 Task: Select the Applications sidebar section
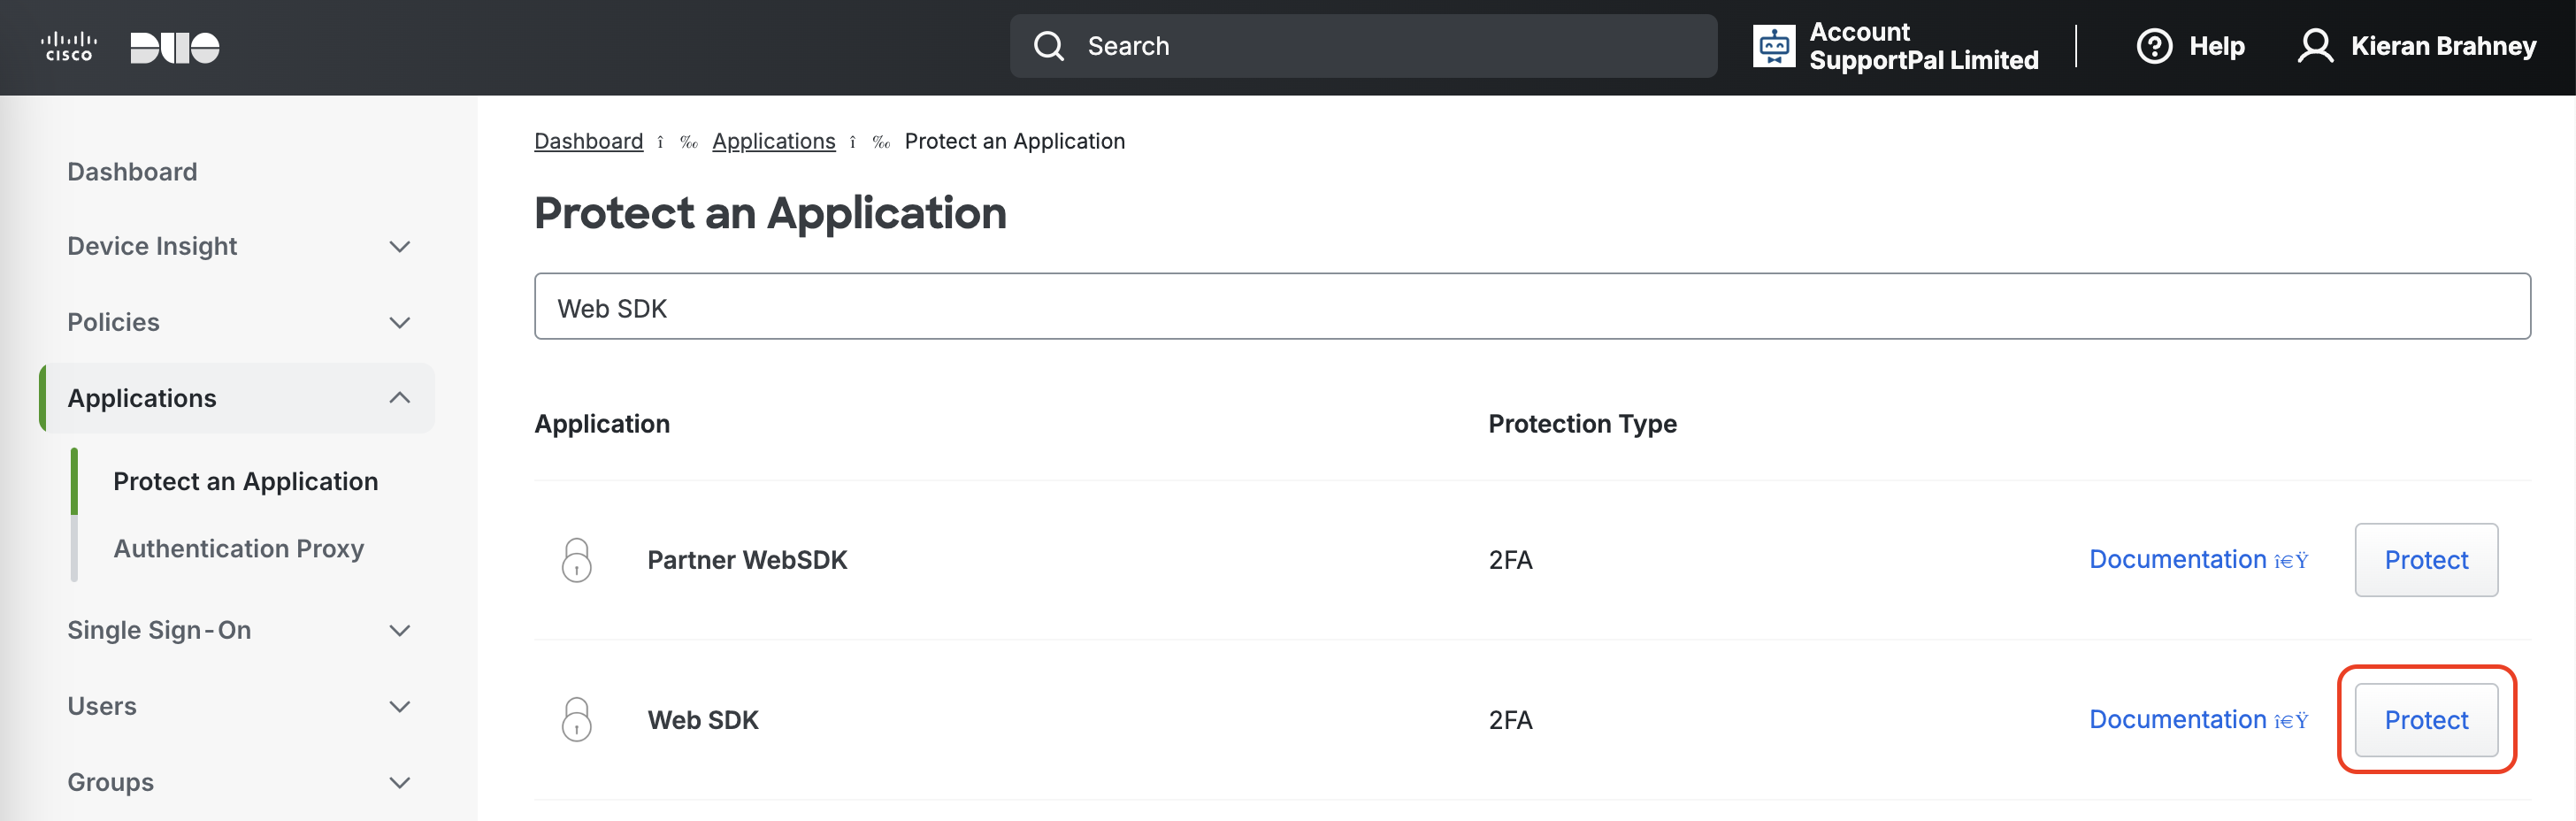point(237,398)
